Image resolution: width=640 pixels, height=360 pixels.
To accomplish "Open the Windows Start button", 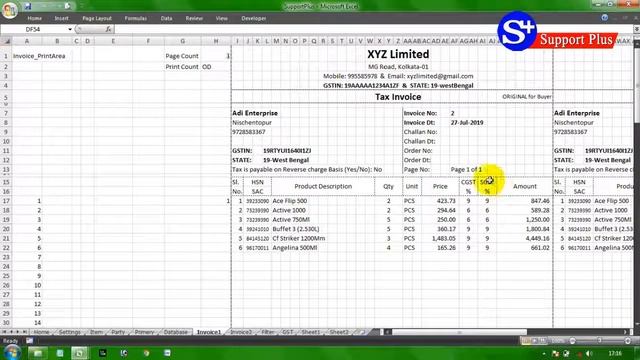I will point(12,352).
